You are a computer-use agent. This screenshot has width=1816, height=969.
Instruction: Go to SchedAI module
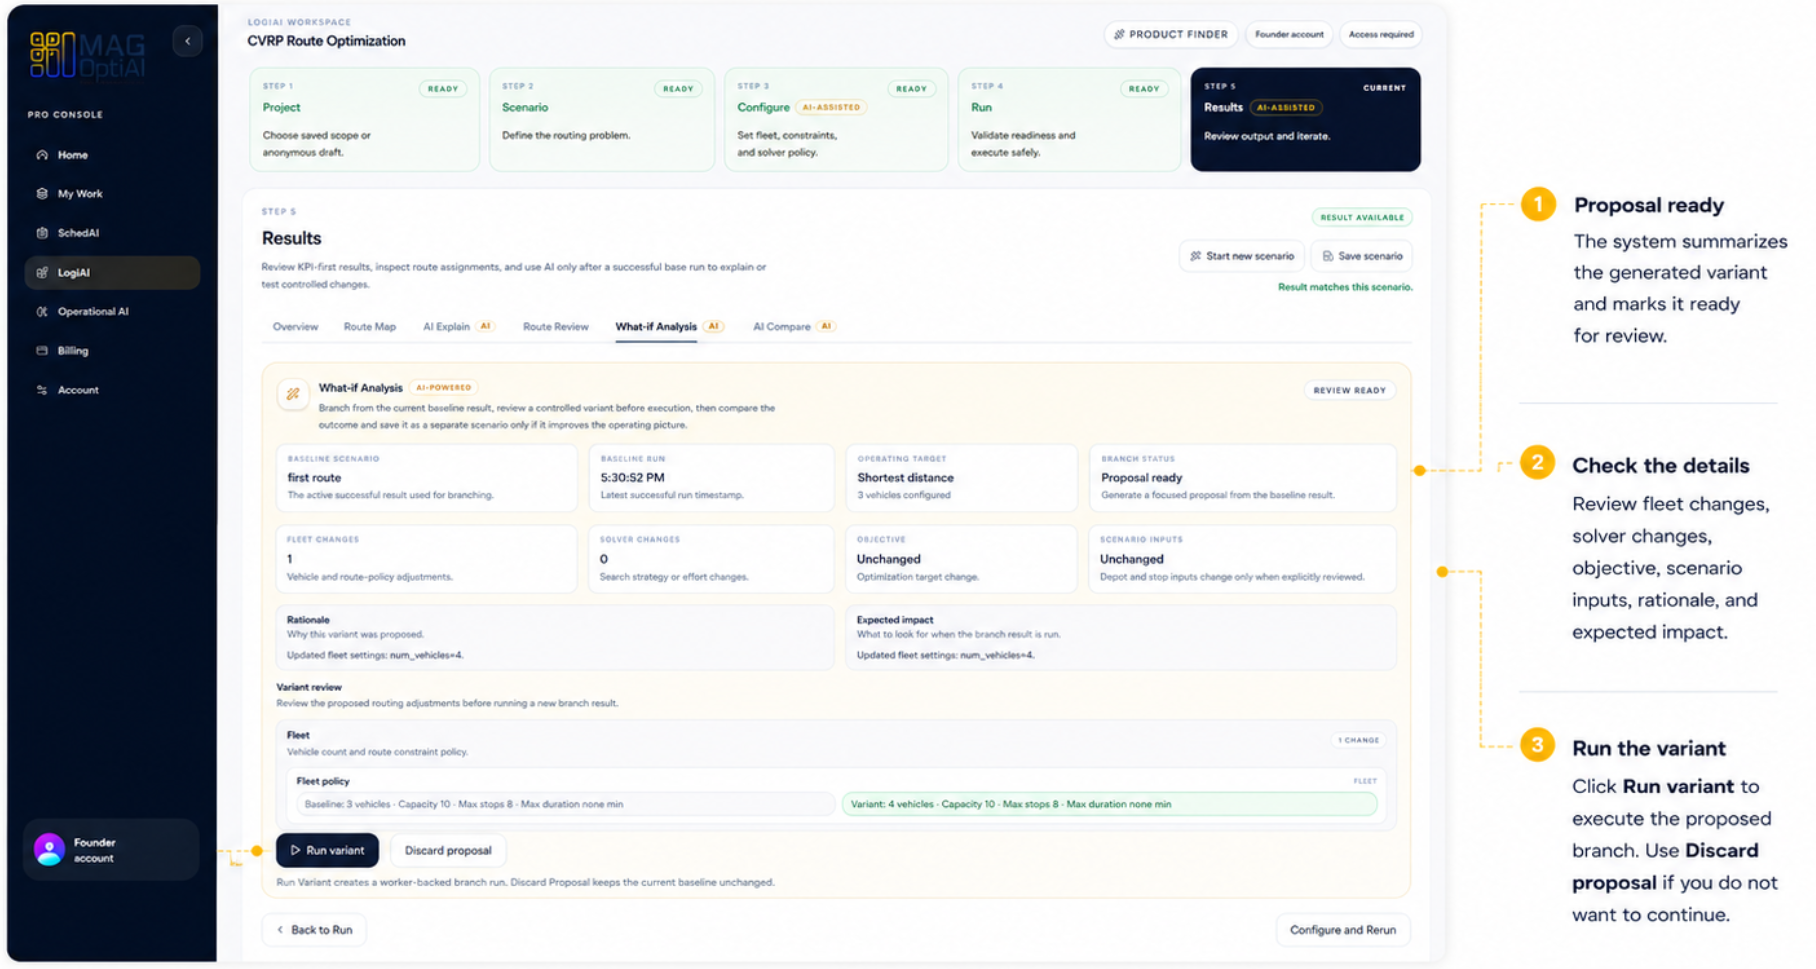[112, 233]
